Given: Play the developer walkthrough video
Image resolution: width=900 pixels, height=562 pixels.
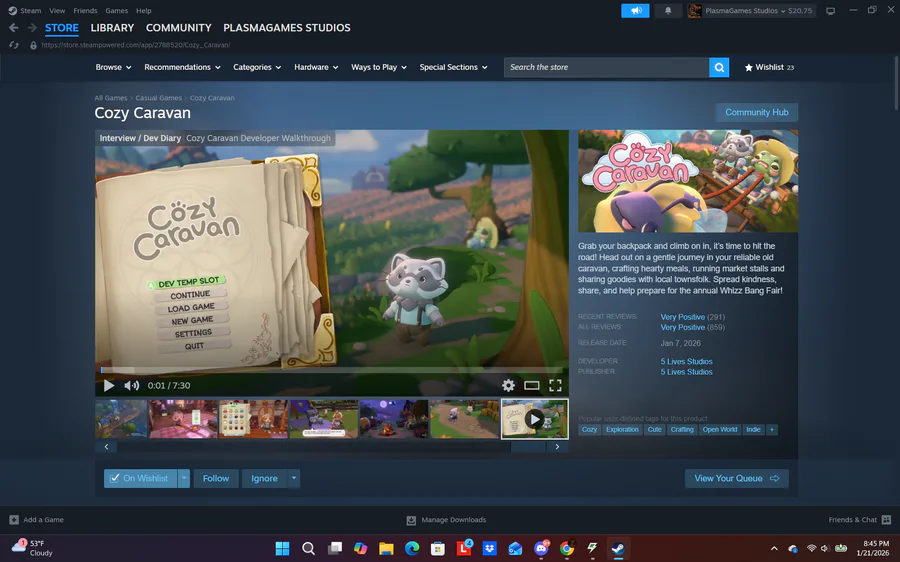Looking at the screenshot, I should click(108, 385).
